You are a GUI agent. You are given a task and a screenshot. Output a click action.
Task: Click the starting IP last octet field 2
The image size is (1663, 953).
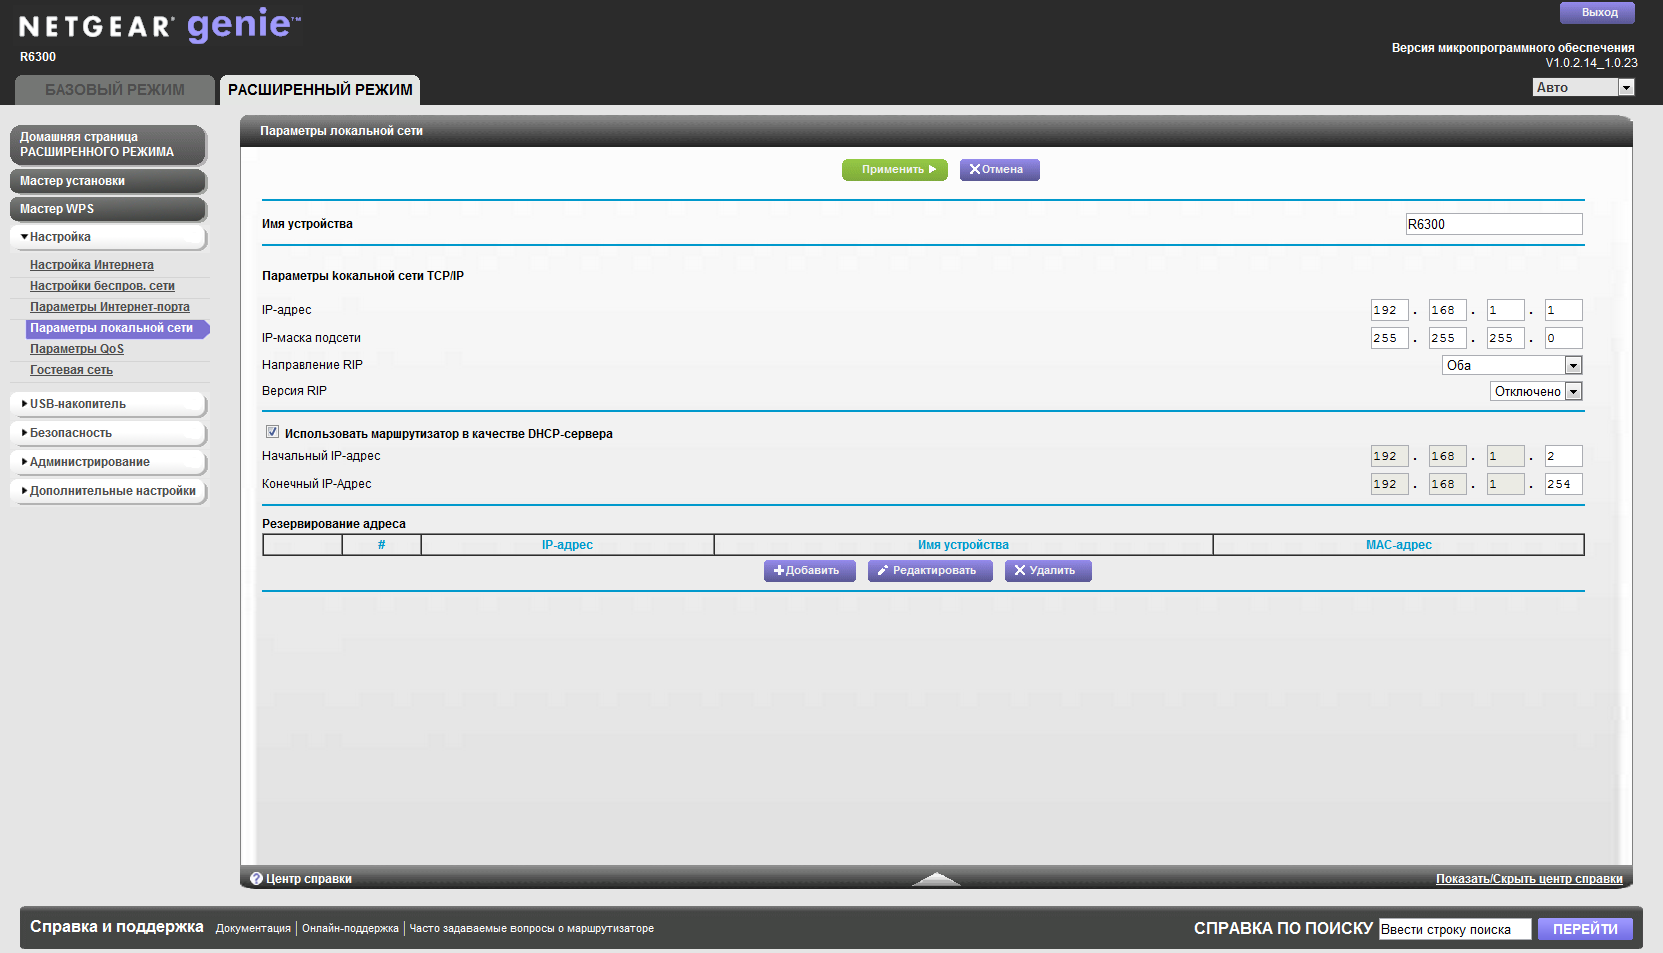coord(1564,456)
